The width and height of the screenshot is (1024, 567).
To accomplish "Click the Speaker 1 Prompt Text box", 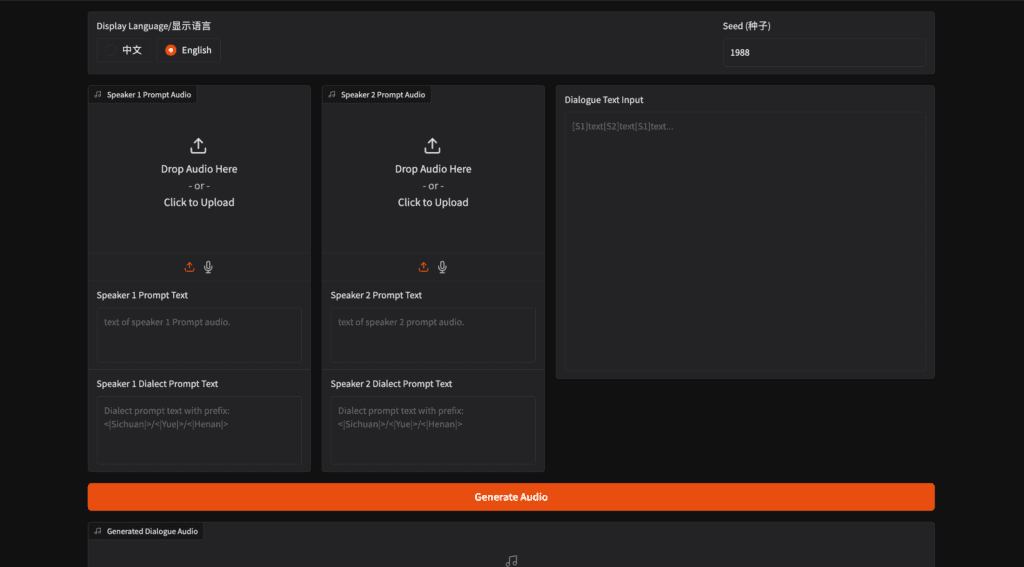I will (x=198, y=335).
